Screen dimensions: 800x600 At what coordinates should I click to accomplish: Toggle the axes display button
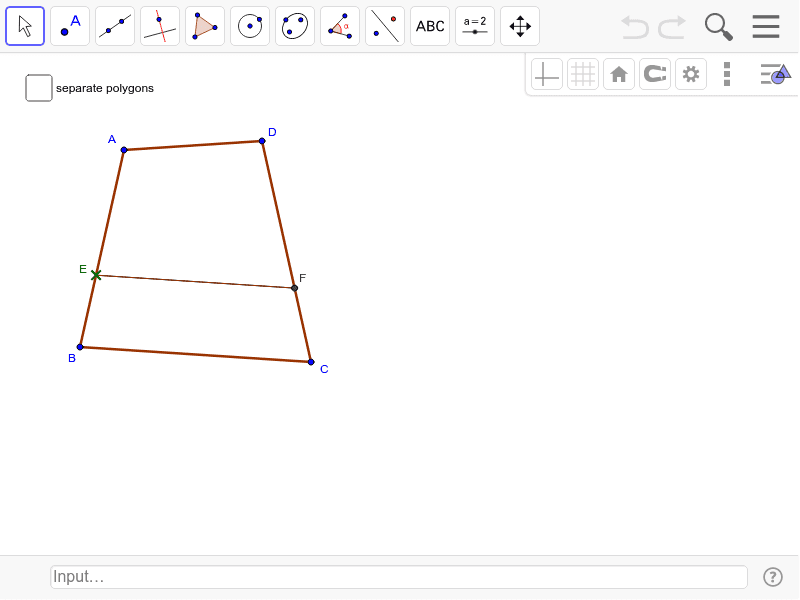pos(547,74)
